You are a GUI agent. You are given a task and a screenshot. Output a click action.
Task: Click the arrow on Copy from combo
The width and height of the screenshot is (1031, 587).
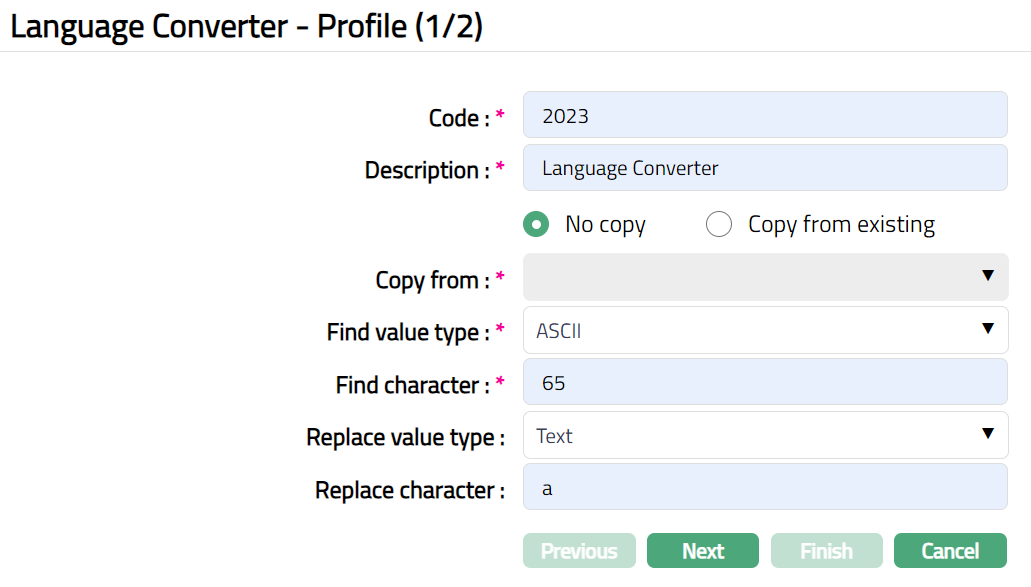(988, 276)
